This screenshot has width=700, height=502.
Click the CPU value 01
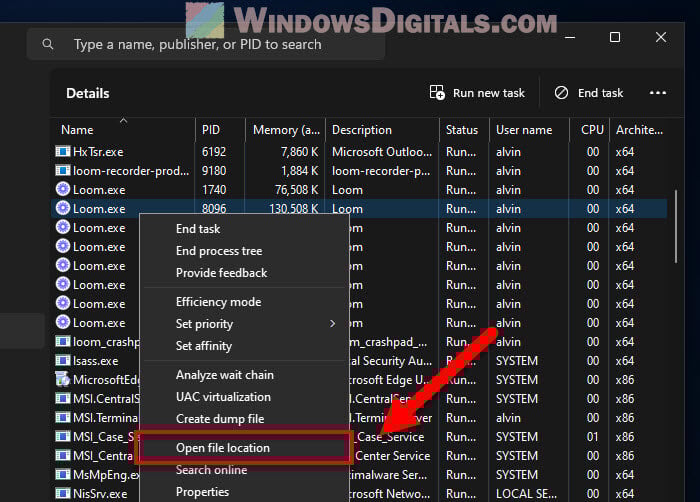tap(592, 436)
